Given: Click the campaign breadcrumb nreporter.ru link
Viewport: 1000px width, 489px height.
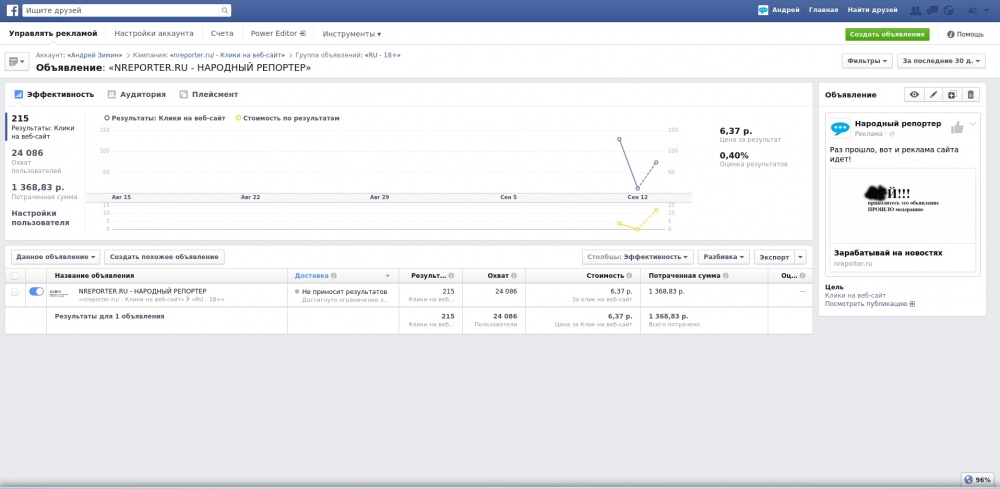Looking at the screenshot, I should (226, 55).
